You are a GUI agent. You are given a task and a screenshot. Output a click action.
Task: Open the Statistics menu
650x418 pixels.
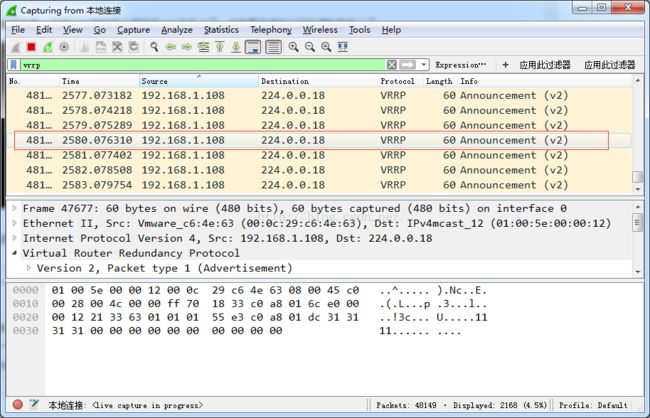pyautogui.click(x=221, y=30)
